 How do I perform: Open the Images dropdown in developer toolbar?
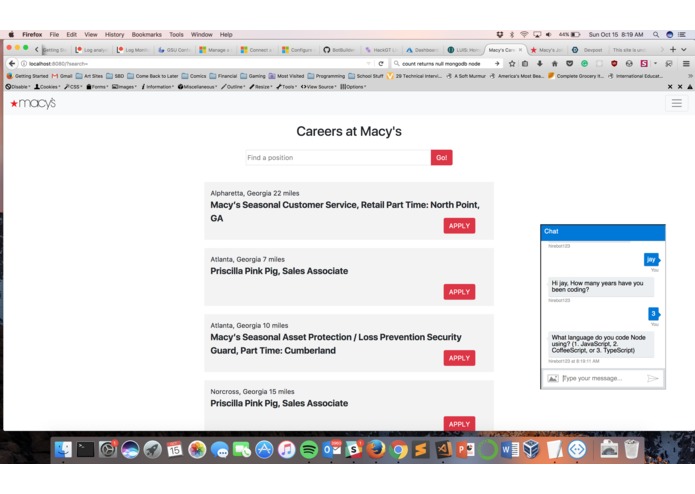[125, 87]
